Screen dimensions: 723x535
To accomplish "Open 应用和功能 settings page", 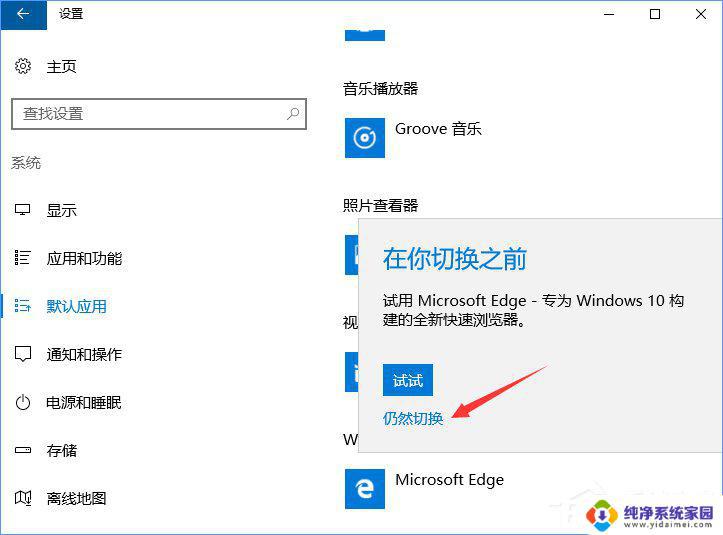I will (84, 258).
